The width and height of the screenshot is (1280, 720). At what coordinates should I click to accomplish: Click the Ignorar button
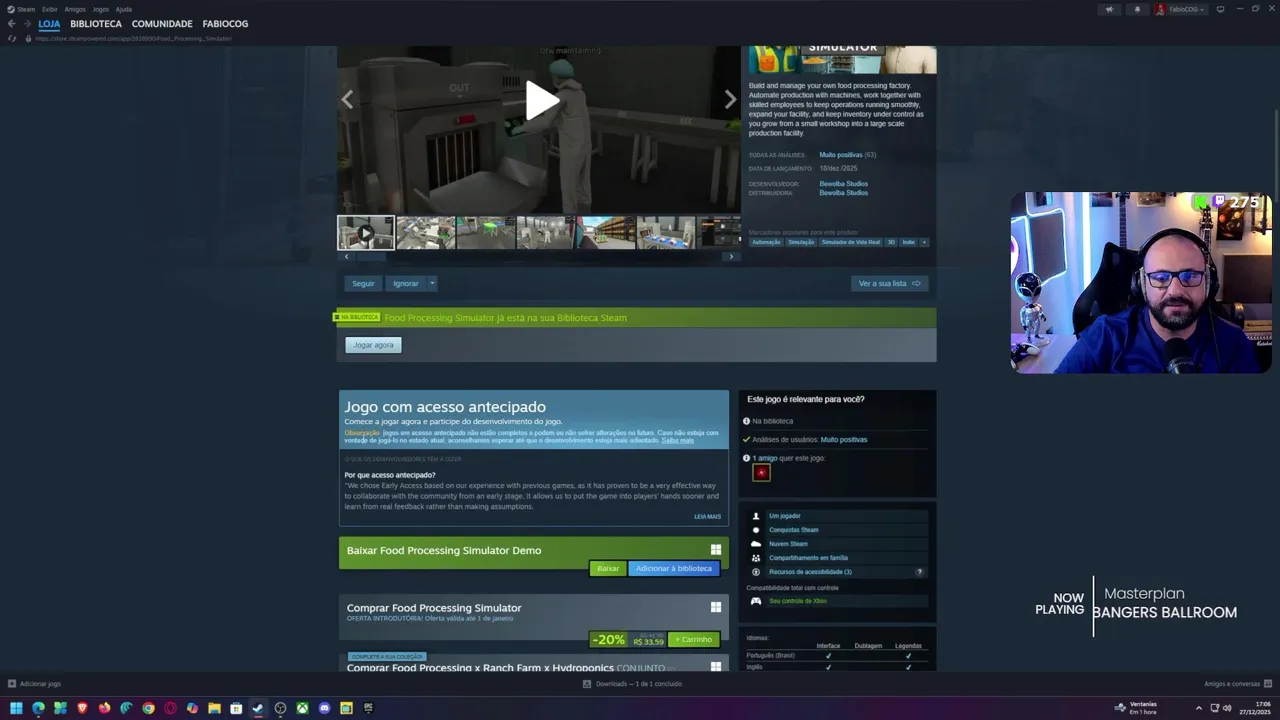coord(406,283)
